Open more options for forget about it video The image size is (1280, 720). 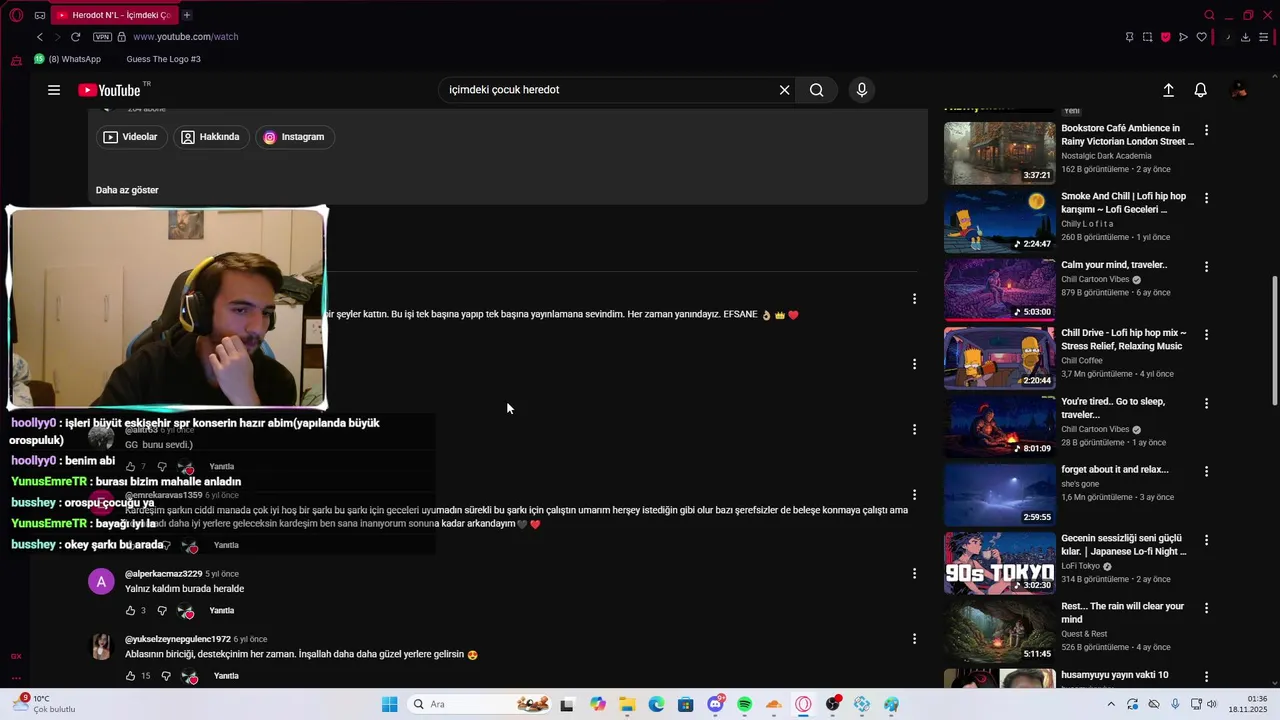click(x=1206, y=471)
